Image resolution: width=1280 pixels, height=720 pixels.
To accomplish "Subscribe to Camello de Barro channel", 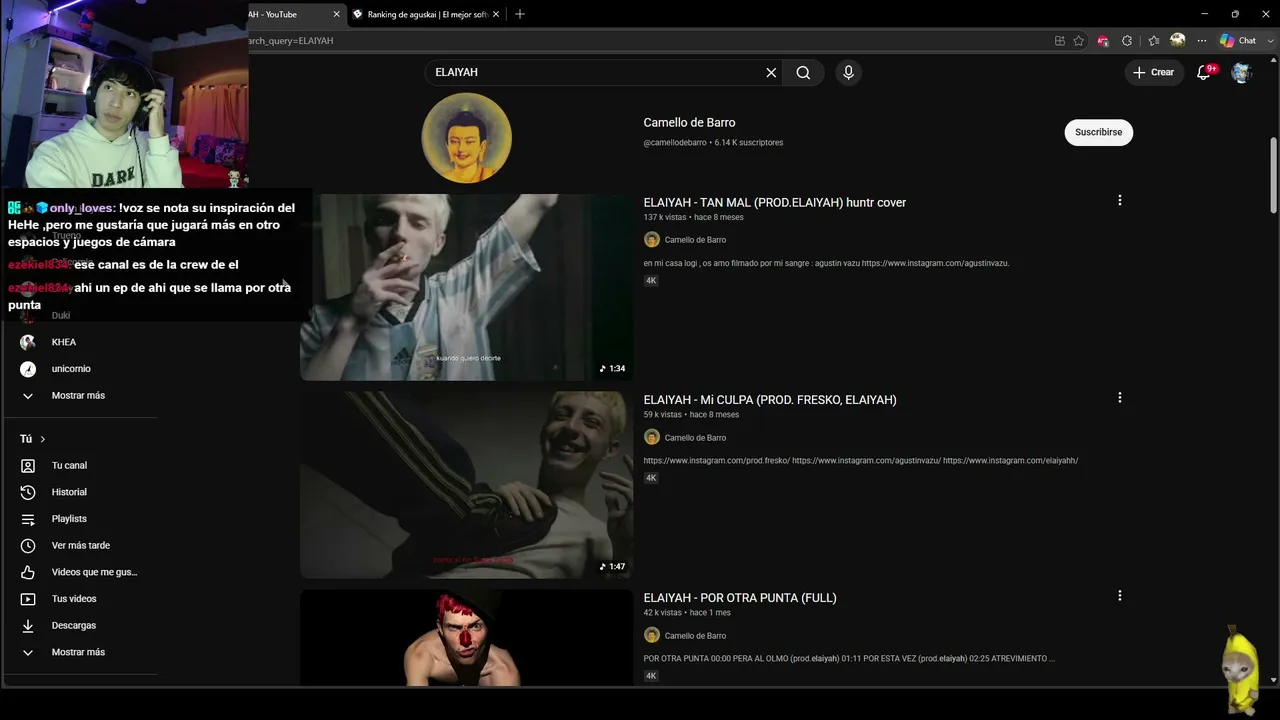I will point(1098,132).
